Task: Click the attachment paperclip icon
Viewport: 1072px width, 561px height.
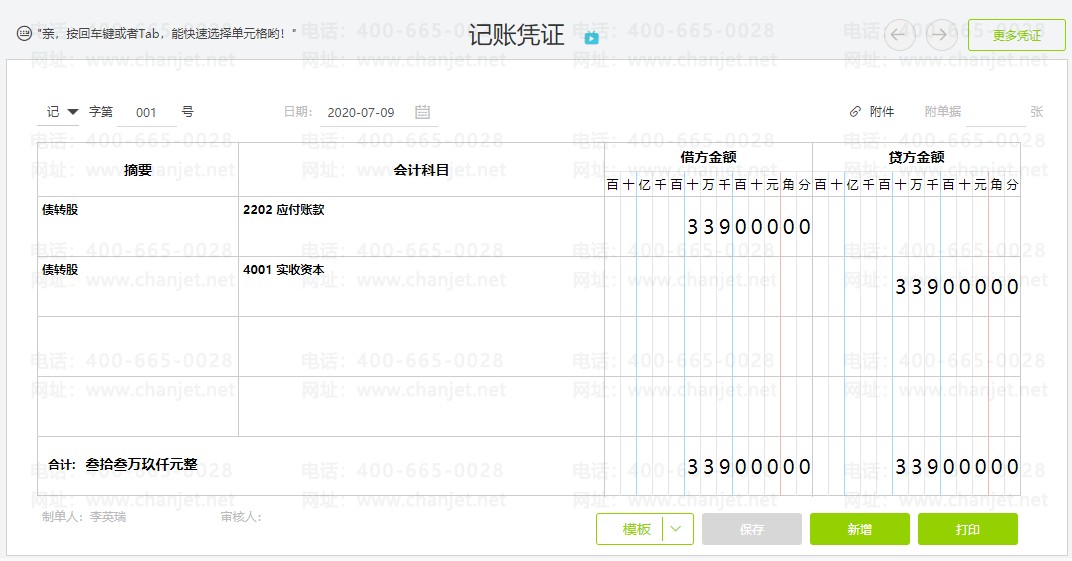Action: [x=855, y=112]
